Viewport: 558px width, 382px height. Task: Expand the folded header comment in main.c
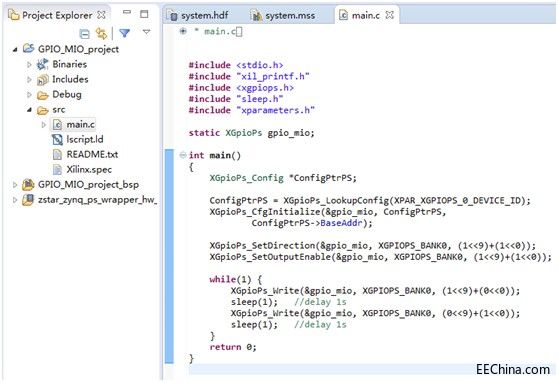(x=183, y=31)
